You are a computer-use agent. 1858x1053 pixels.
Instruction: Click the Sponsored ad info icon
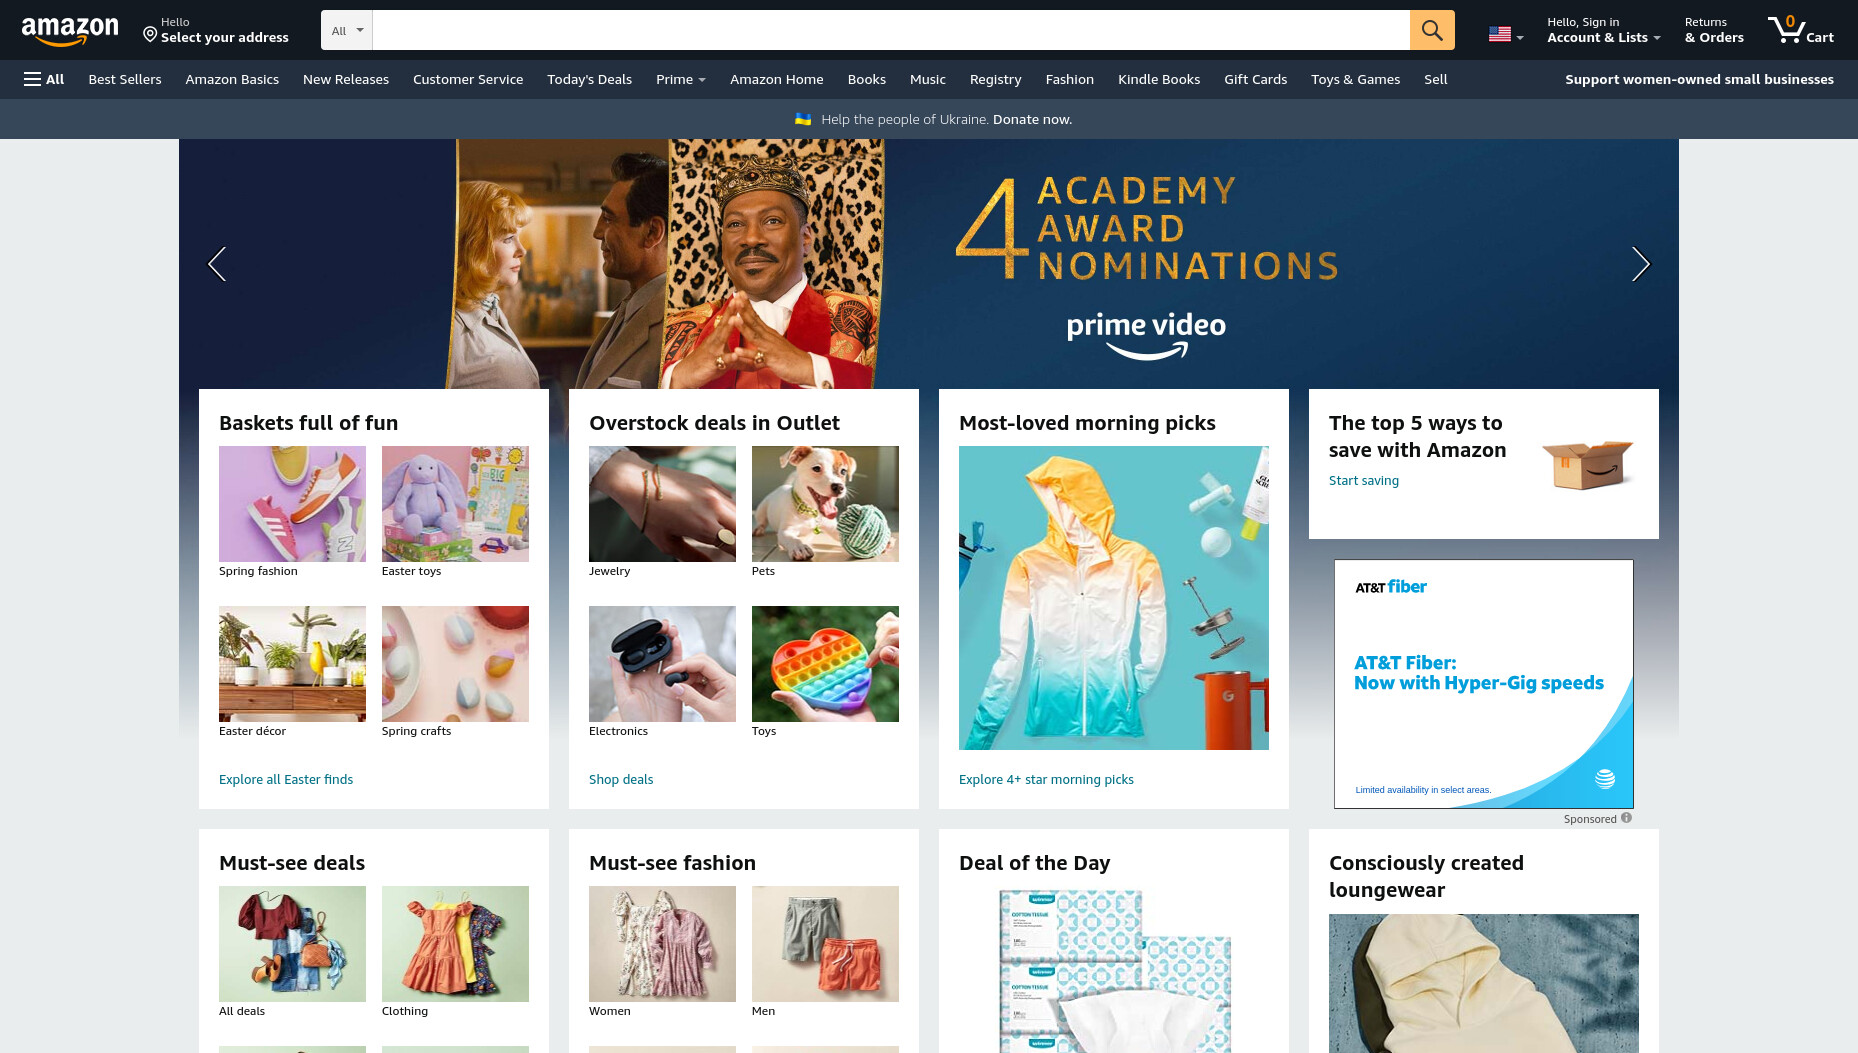[x=1626, y=818]
